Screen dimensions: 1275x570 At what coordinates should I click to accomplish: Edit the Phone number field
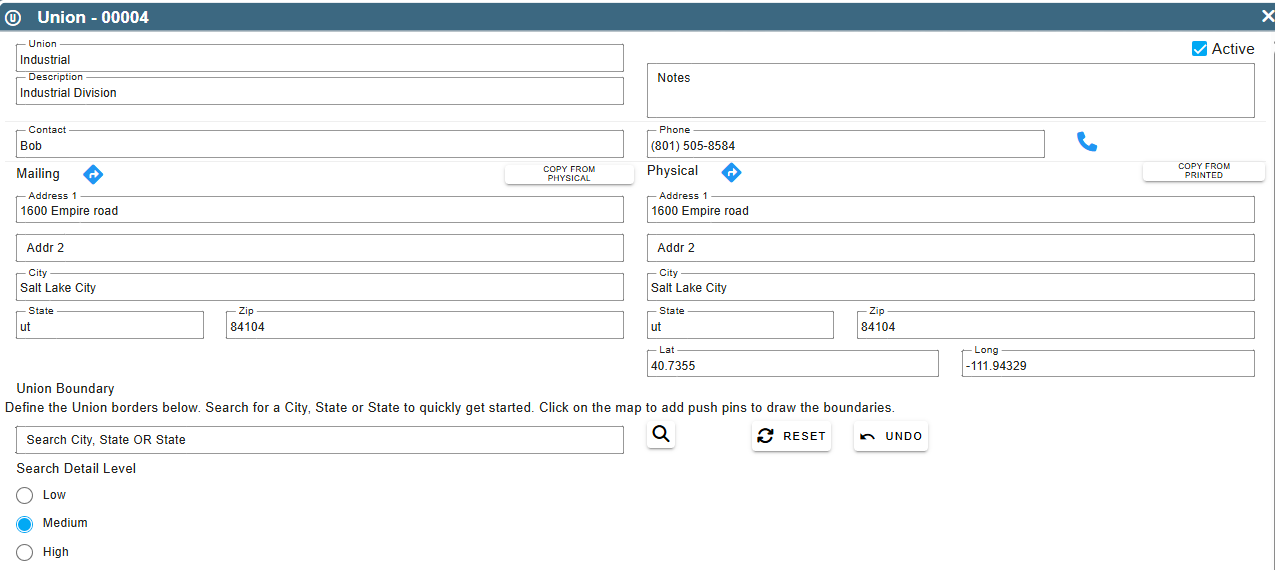point(846,144)
